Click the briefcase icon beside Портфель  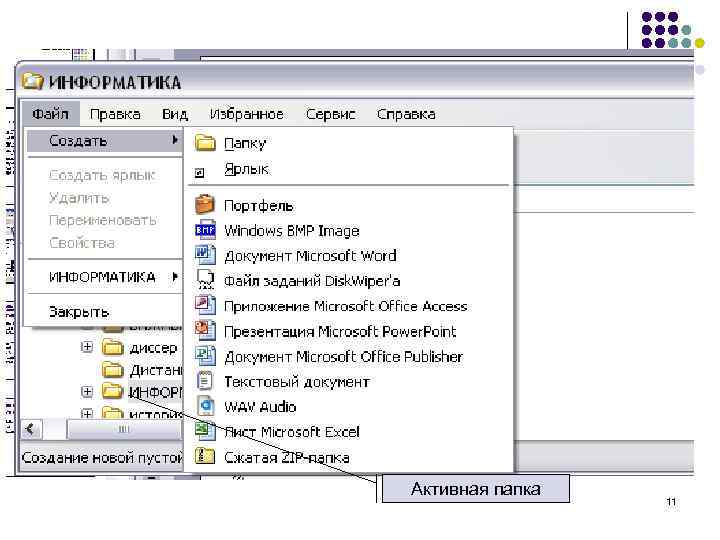point(205,204)
